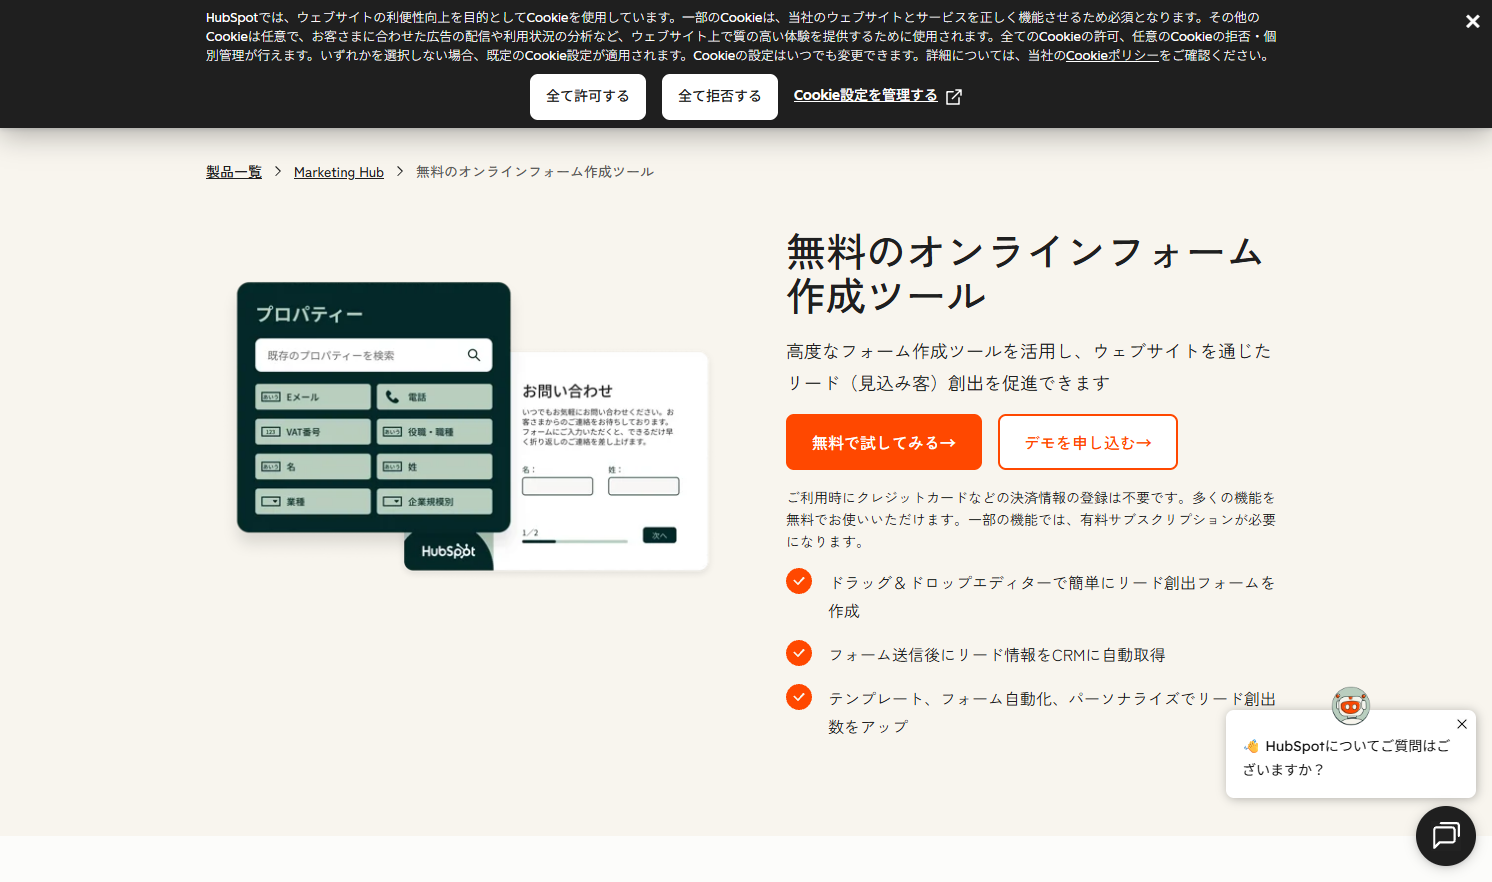Open Cookieポリシー link in banner
Image resolution: width=1492 pixels, height=882 pixels.
[x=1112, y=56]
